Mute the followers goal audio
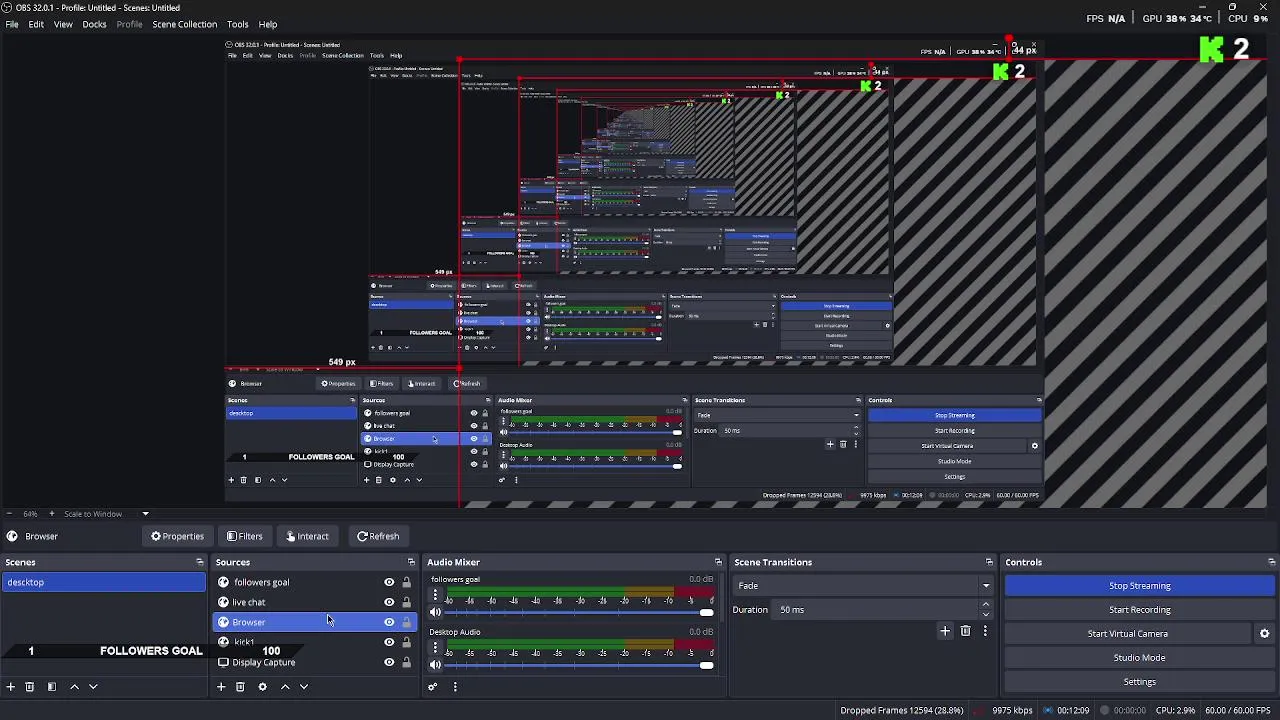Screen dimensions: 1280x720 [435, 612]
